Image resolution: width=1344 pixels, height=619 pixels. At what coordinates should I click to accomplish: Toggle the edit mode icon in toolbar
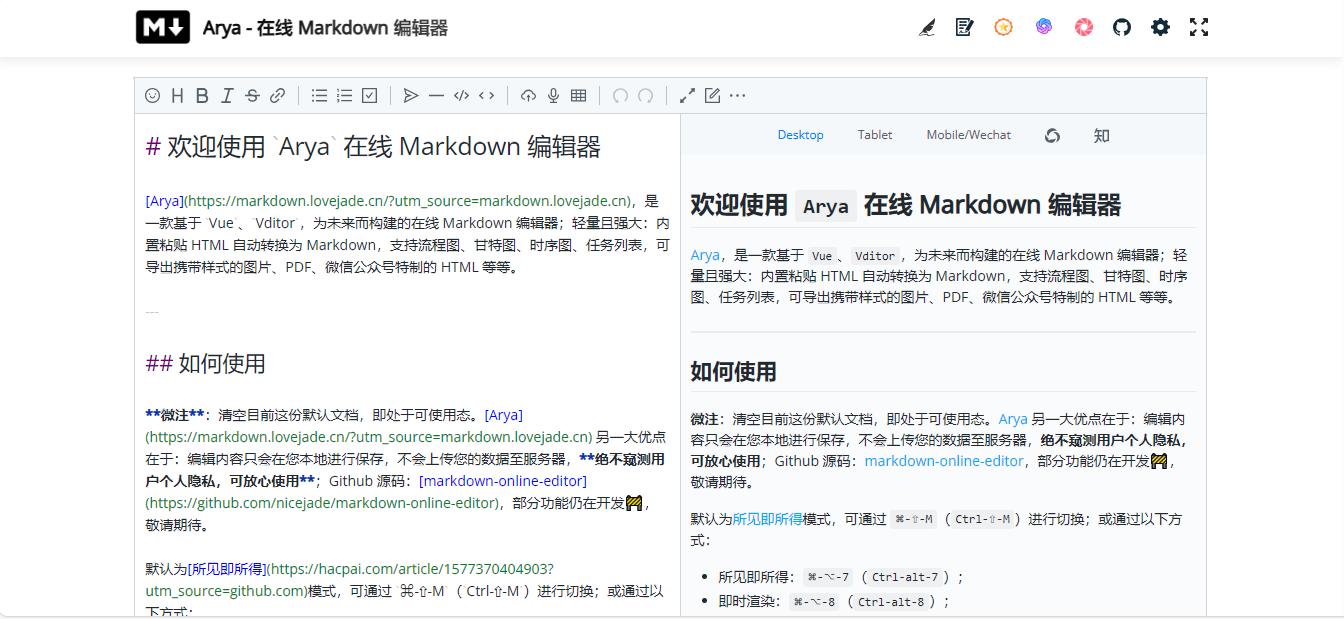tap(712, 95)
